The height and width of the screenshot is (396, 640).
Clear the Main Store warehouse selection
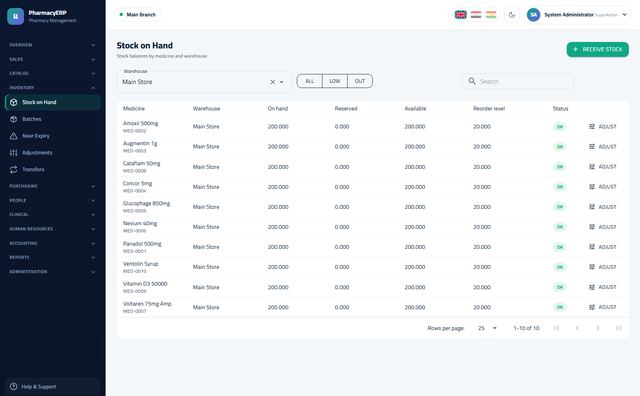pos(273,82)
